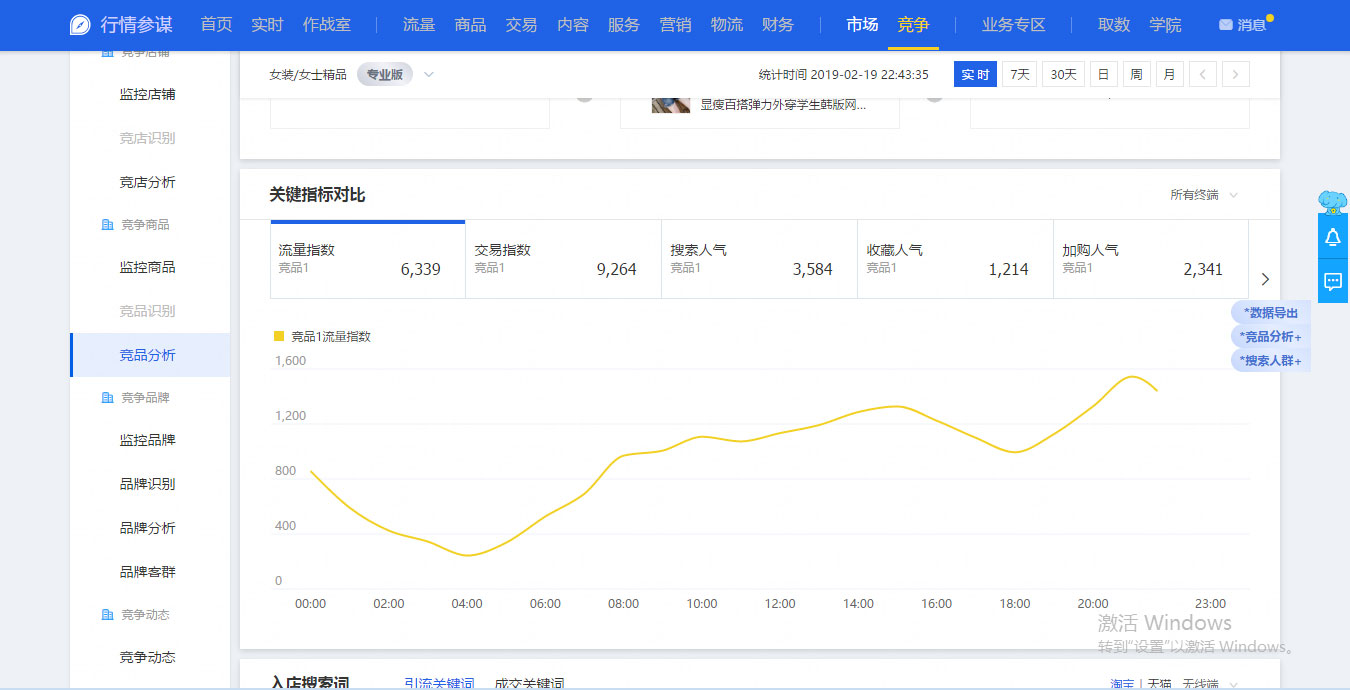The width and height of the screenshot is (1350, 690).
Task: Switch time range to 7天
Action: pos(1019,74)
